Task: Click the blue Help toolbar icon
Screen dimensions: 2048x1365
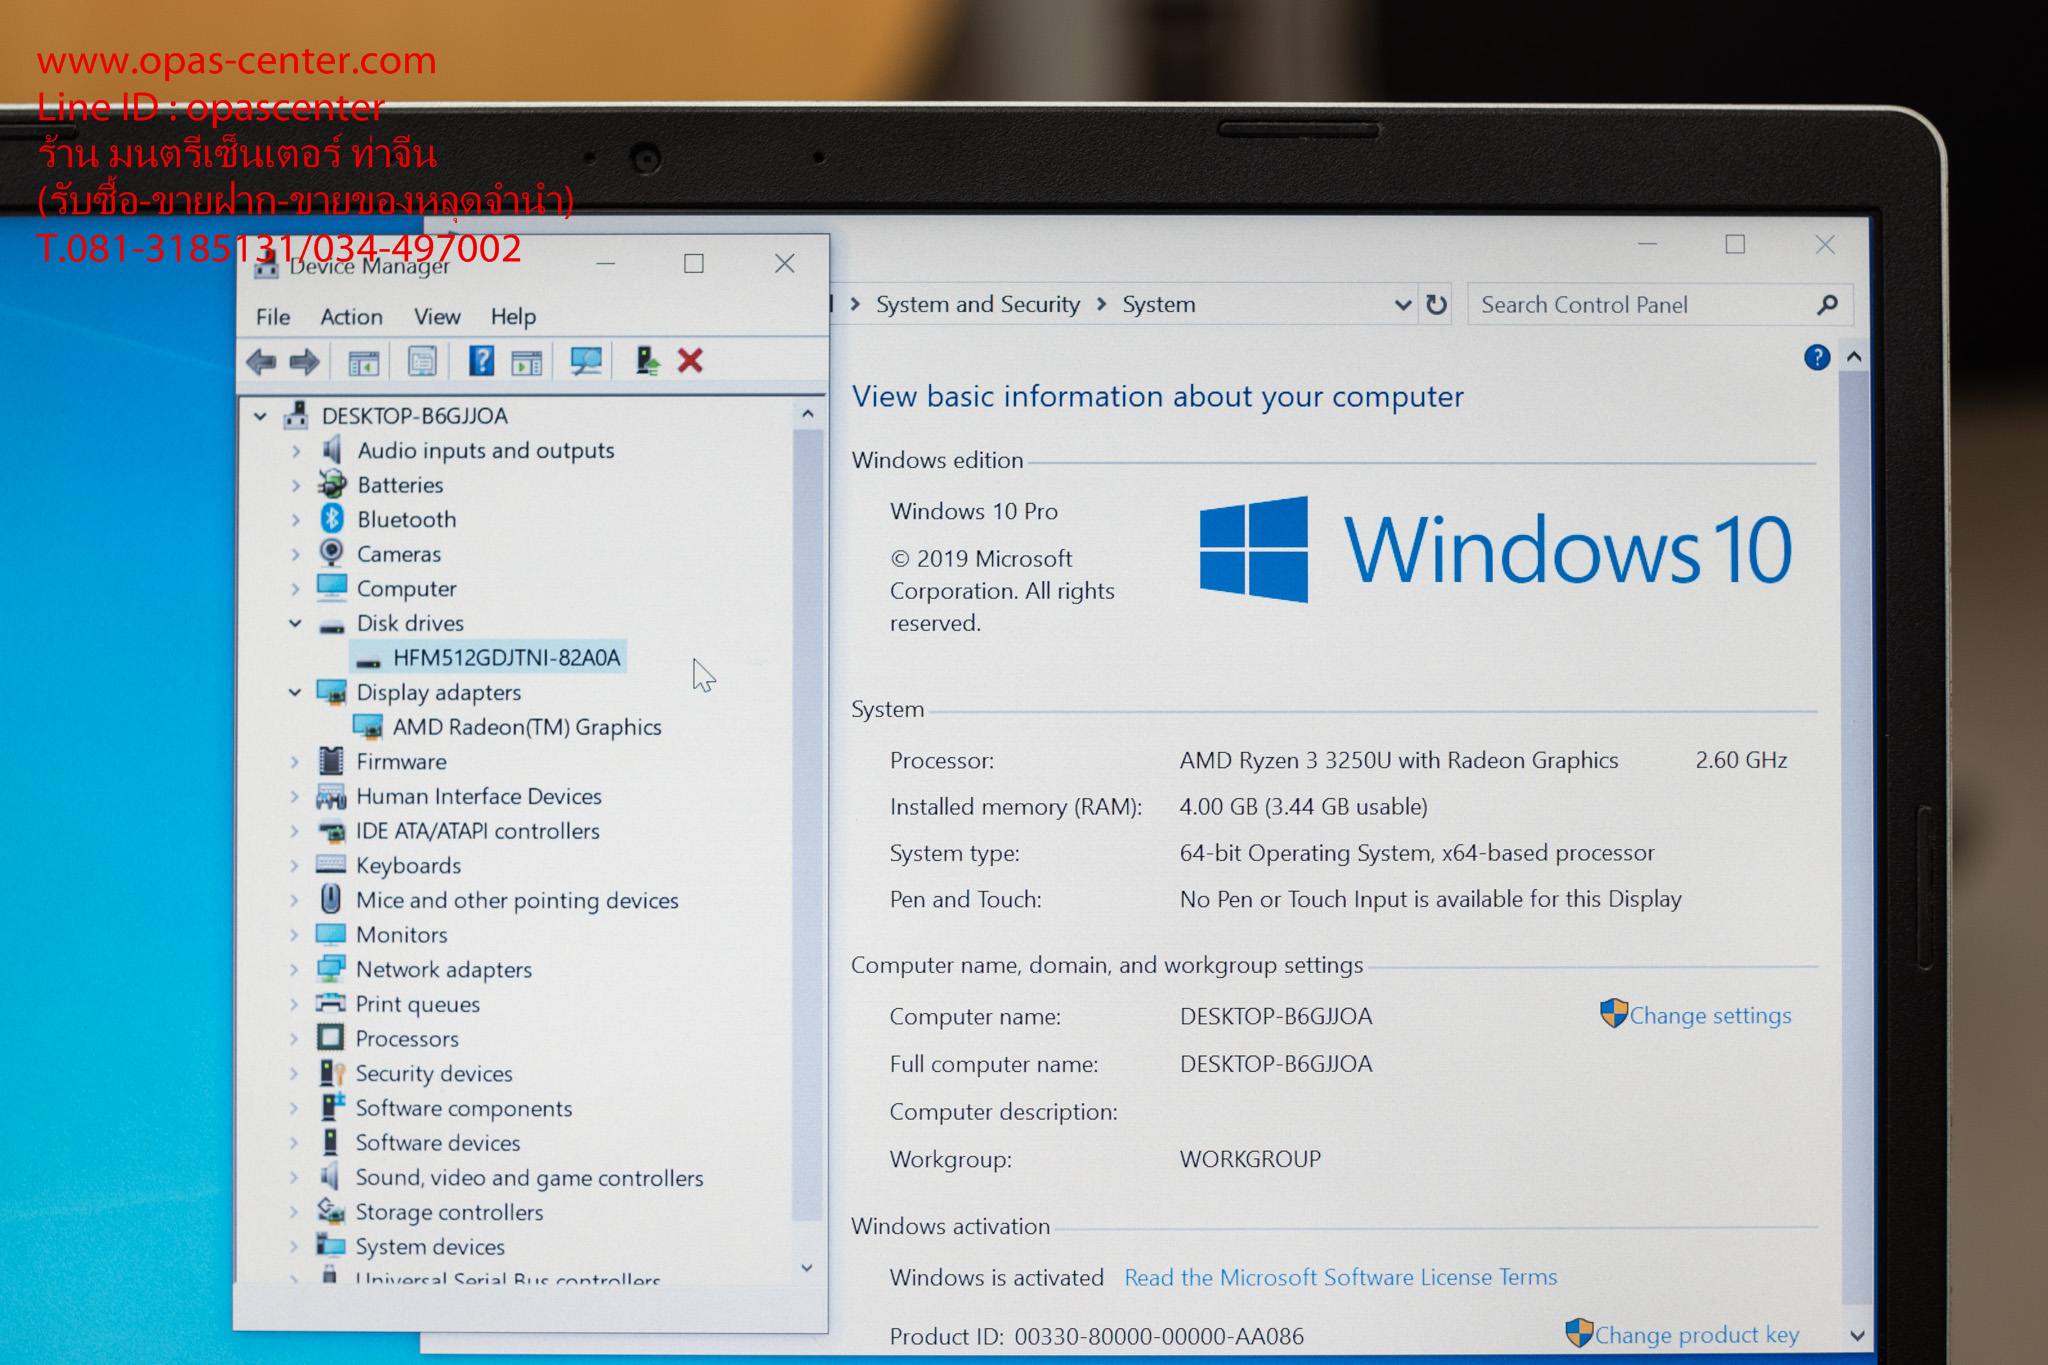Action: [481, 361]
